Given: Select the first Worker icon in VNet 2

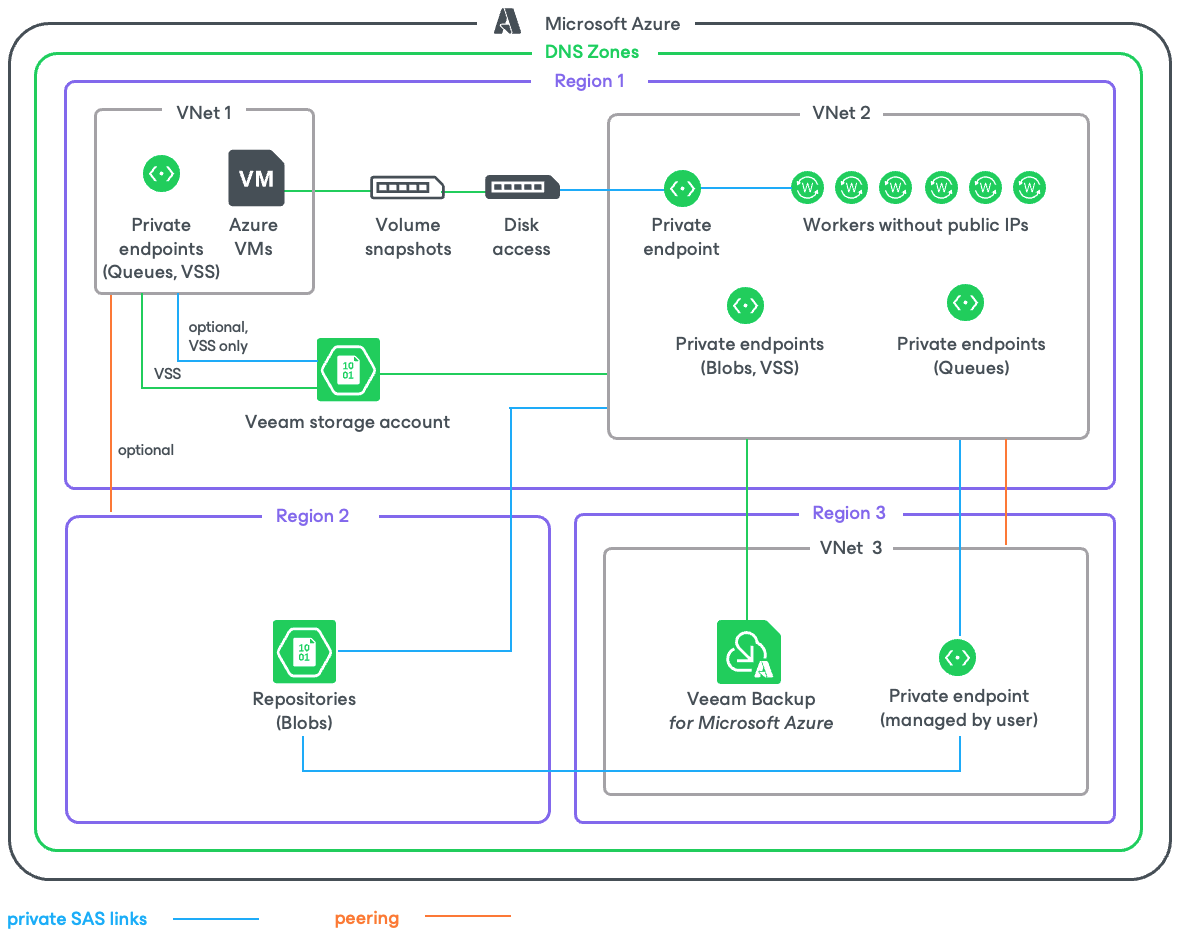Looking at the screenshot, I should coord(807,187).
